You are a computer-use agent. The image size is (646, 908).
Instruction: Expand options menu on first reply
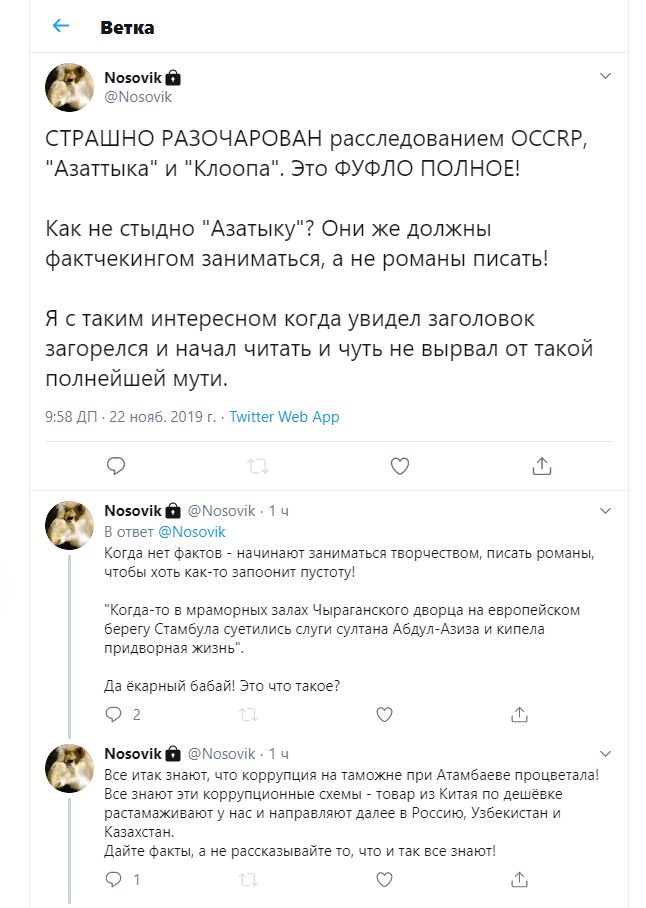pos(604,510)
